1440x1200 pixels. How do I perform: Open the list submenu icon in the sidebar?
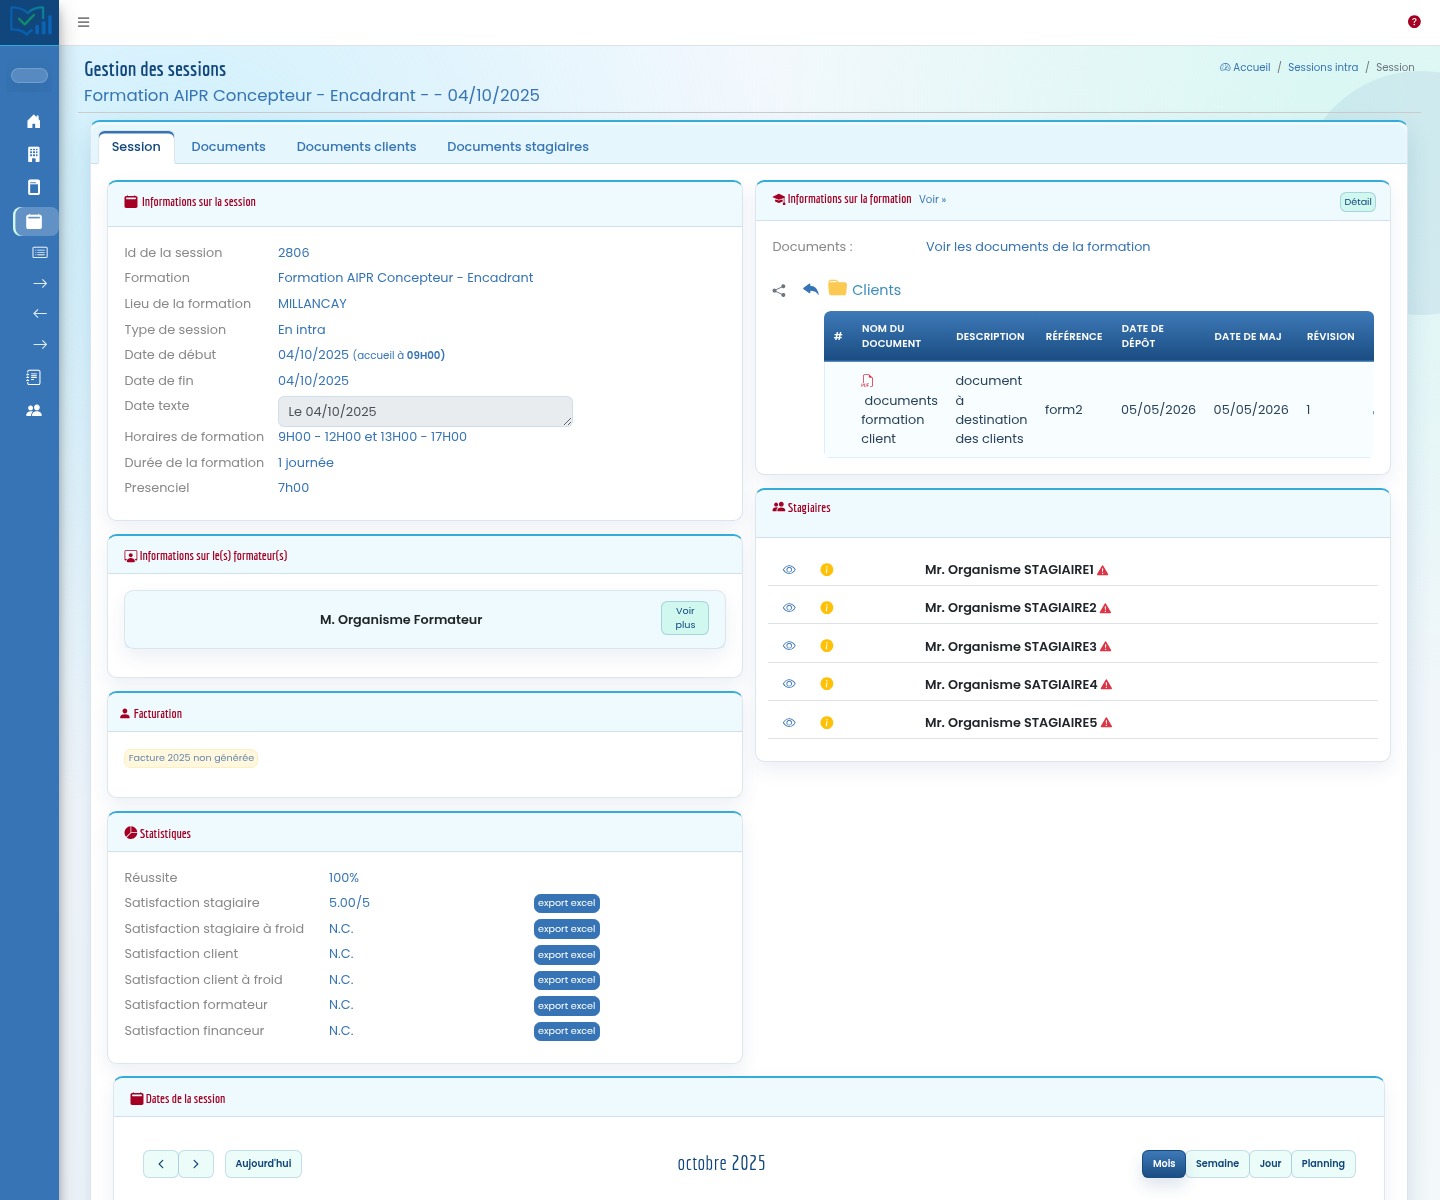tap(40, 252)
